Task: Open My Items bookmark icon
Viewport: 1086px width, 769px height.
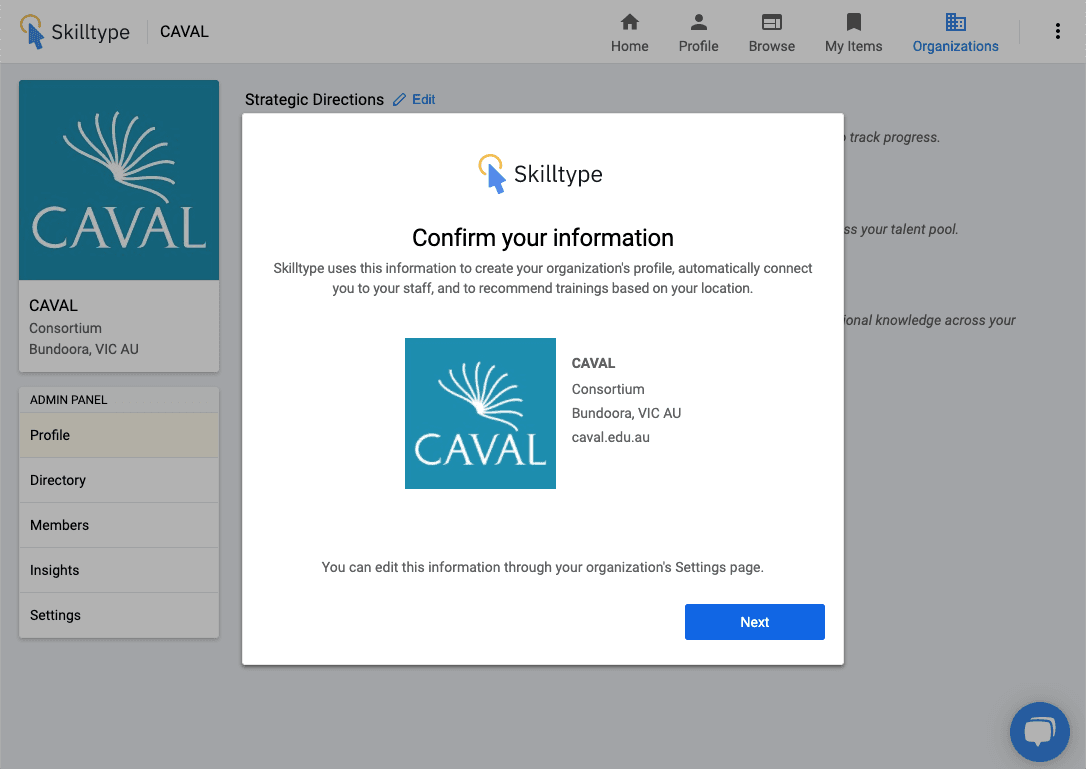Action: (x=853, y=22)
